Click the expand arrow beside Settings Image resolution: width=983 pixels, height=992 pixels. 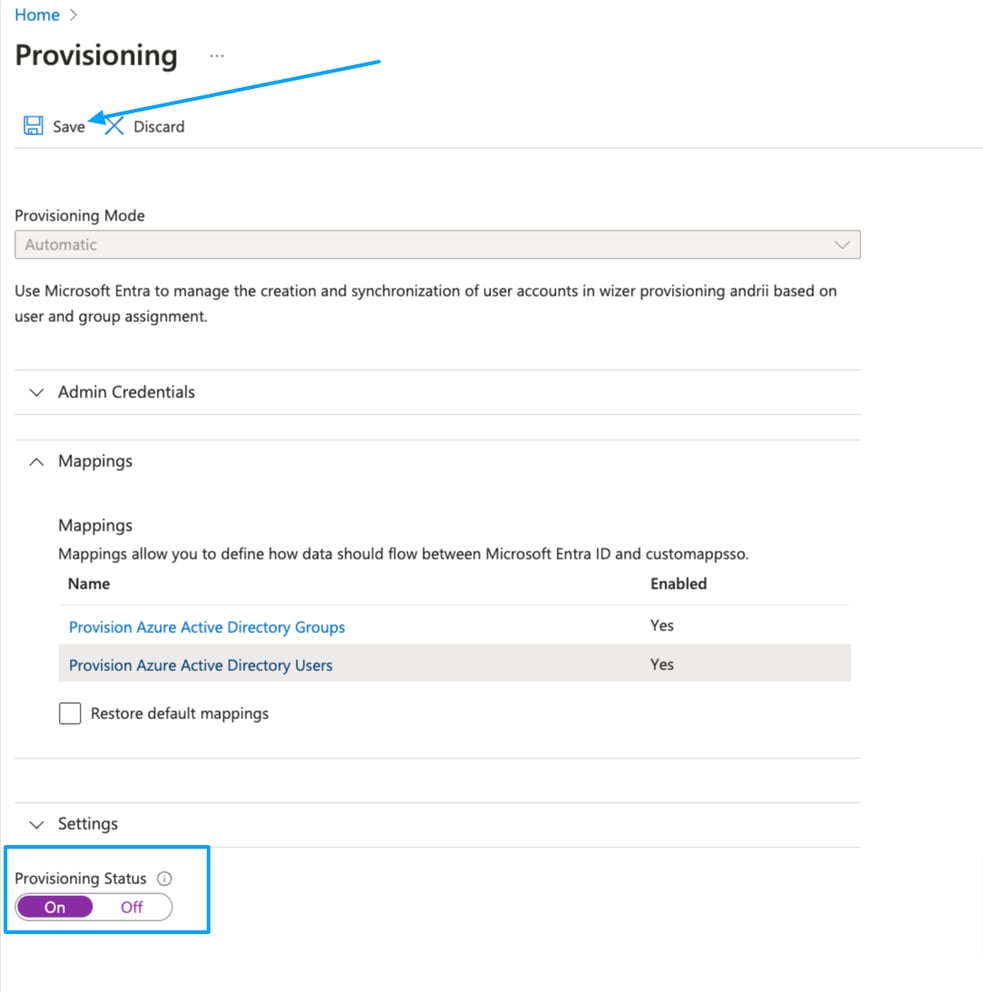point(36,824)
